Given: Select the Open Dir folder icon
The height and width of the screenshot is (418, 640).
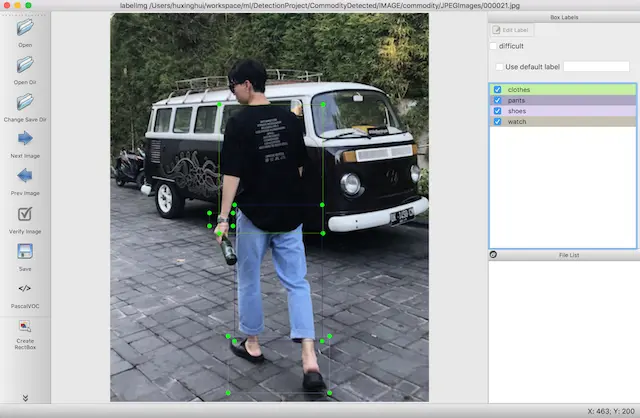Looking at the screenshot, I should coord(25,65).
